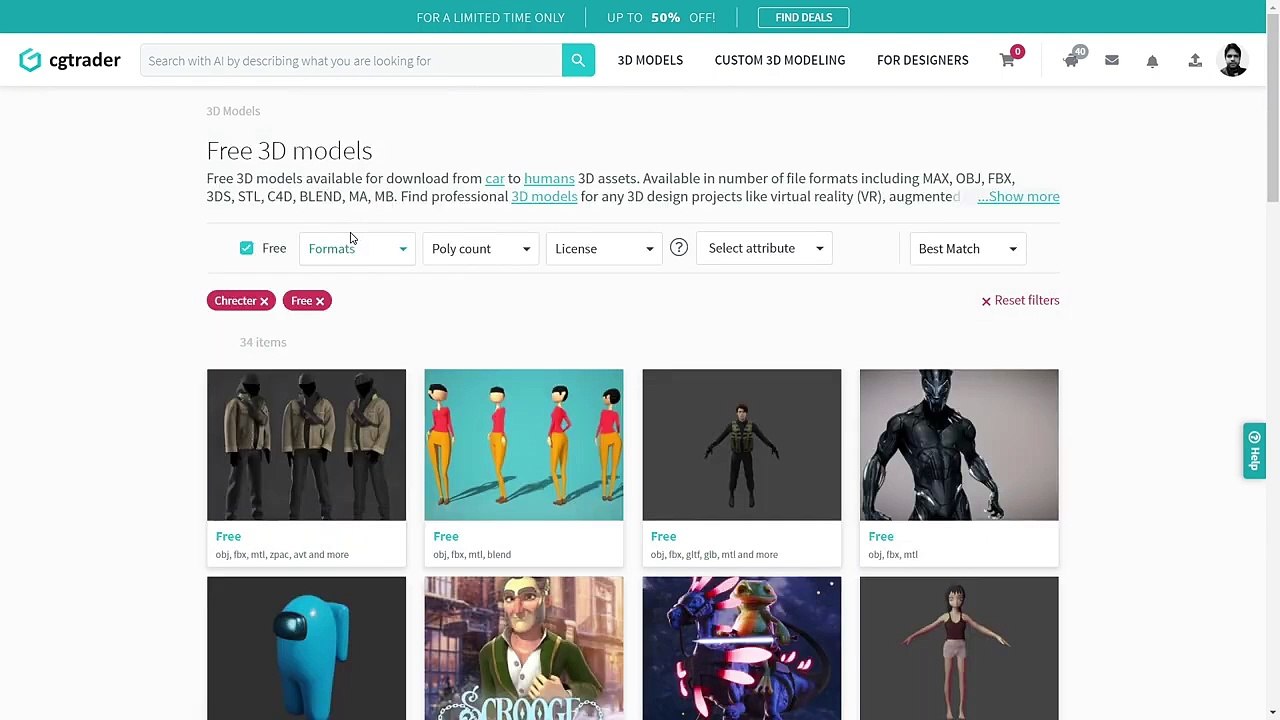The width and height of the screenshot is (1280, 720).
Task: Click 'obj, fbx, mtl, blend' formats text
Action: pyautogui.click(x=472, y=554)
